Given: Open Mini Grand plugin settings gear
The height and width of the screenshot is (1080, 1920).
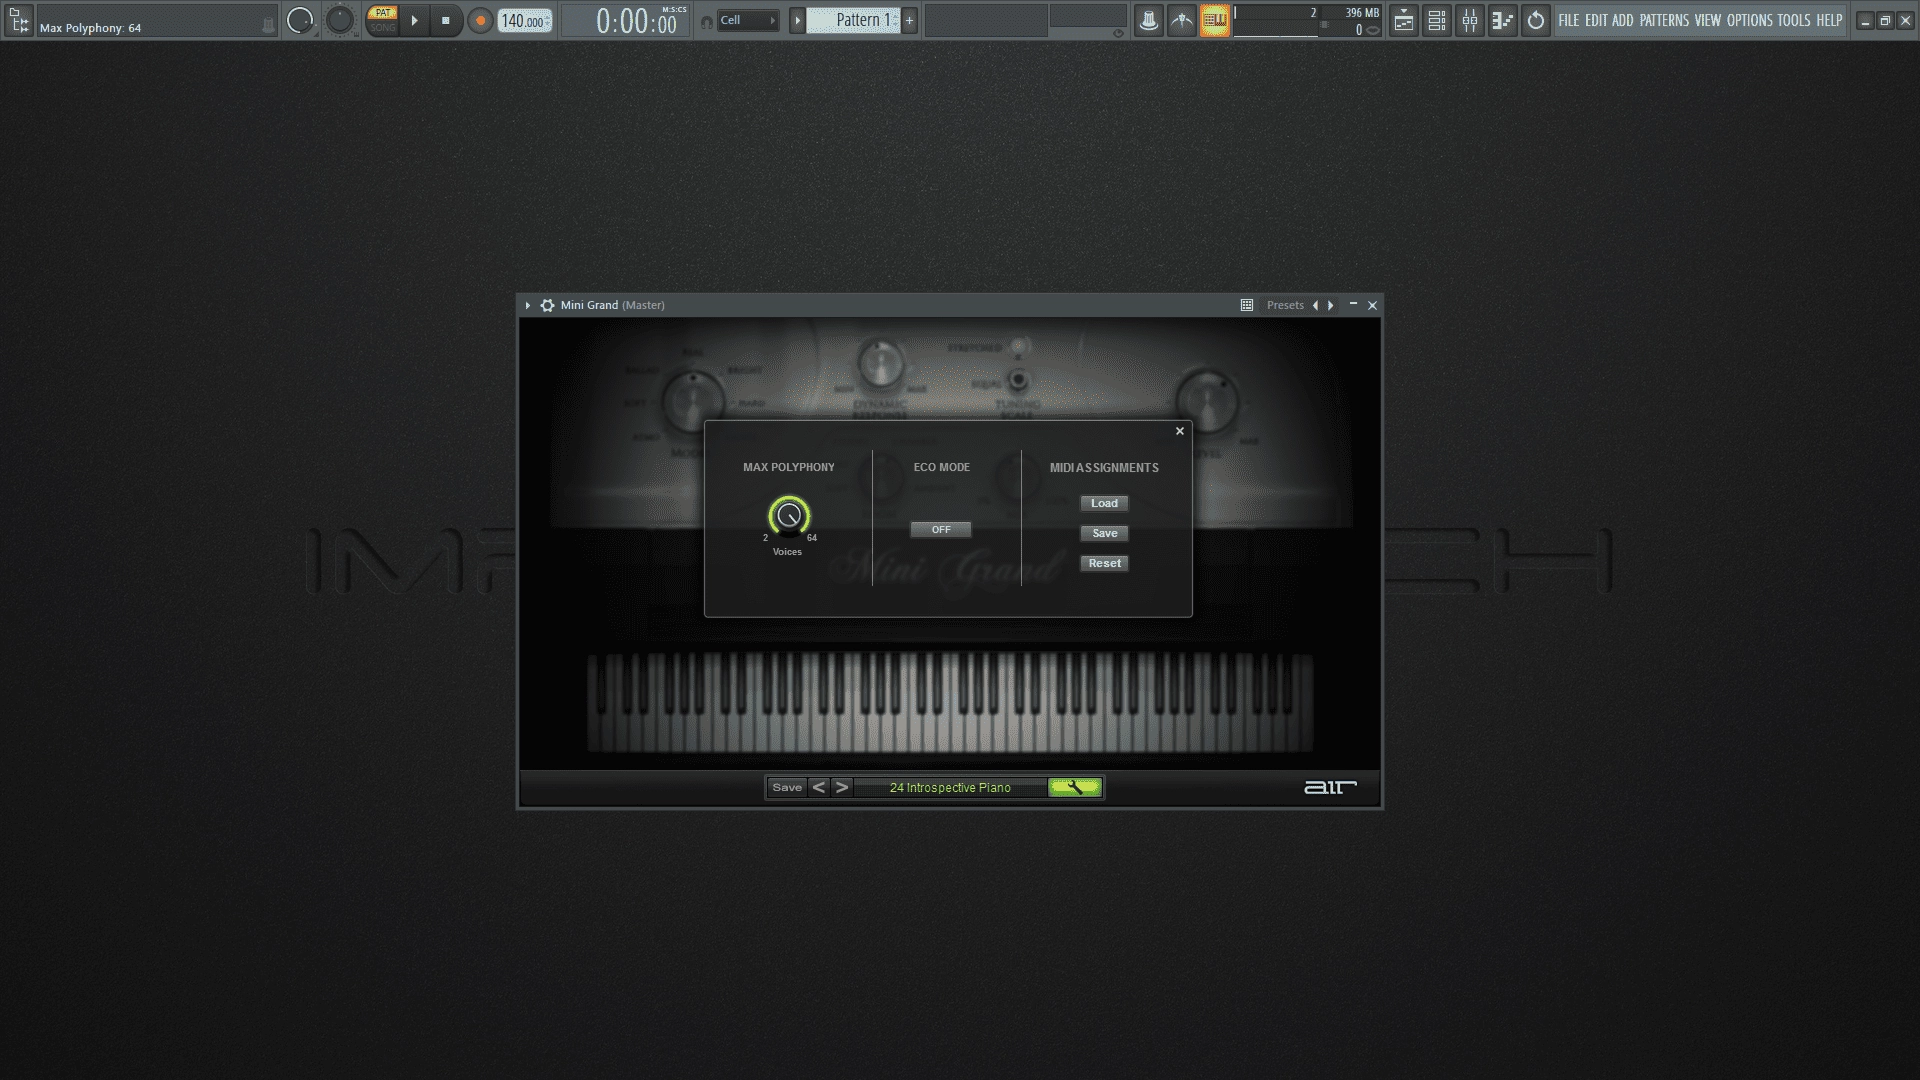Looking at the screenshot, I should click(x=547, y=305).
